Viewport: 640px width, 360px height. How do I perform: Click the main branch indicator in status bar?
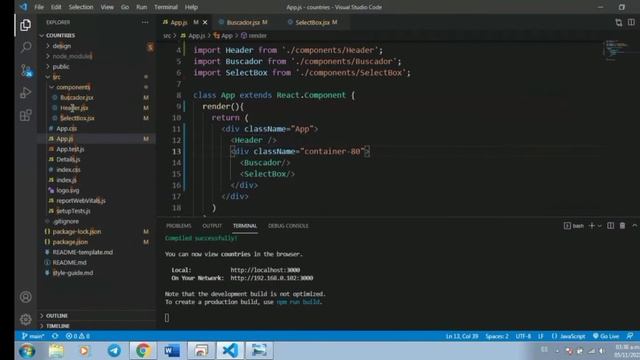33,336
